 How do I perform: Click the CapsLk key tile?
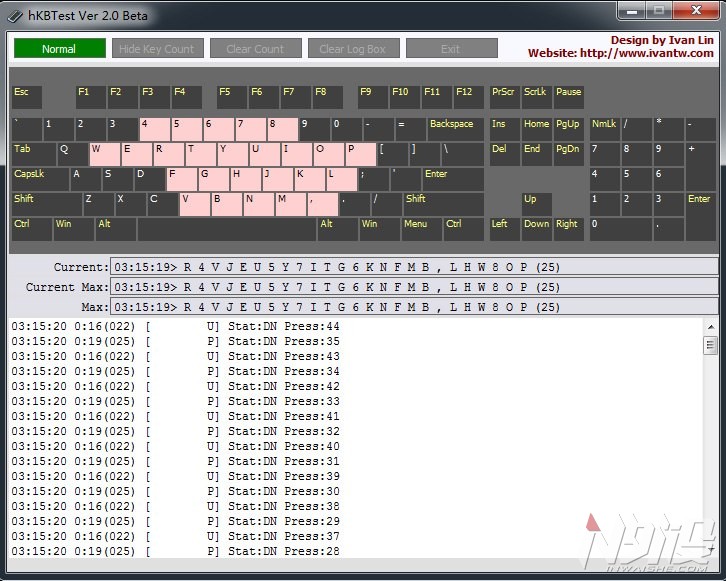[40, 179]
